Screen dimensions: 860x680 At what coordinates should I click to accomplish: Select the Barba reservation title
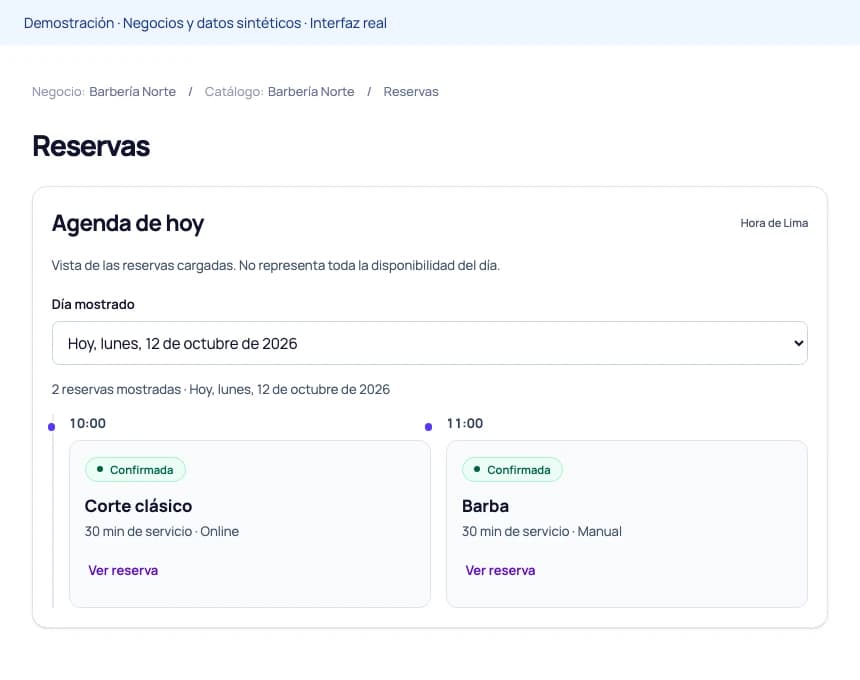(x=485, y=506)
